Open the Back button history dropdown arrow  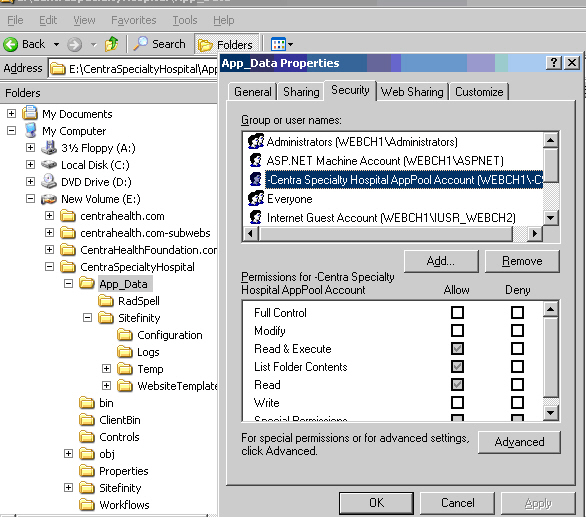coord(56,44)
